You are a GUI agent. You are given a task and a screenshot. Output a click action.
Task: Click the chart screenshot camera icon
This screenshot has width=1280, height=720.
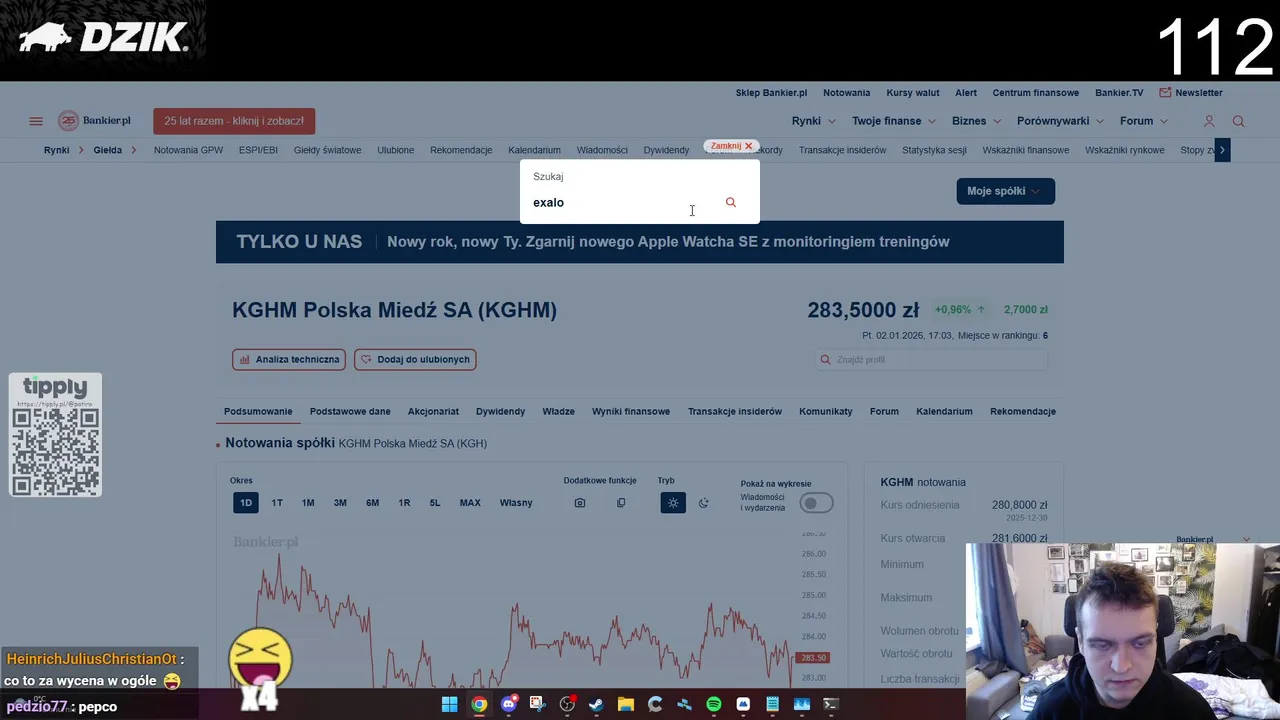point(579,503)
